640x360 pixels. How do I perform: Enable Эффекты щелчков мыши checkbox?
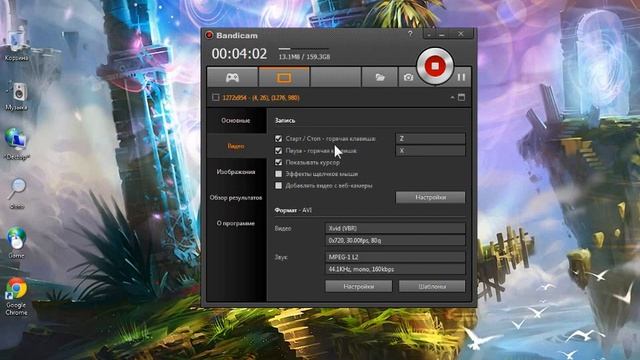click(x=278, y=174)
